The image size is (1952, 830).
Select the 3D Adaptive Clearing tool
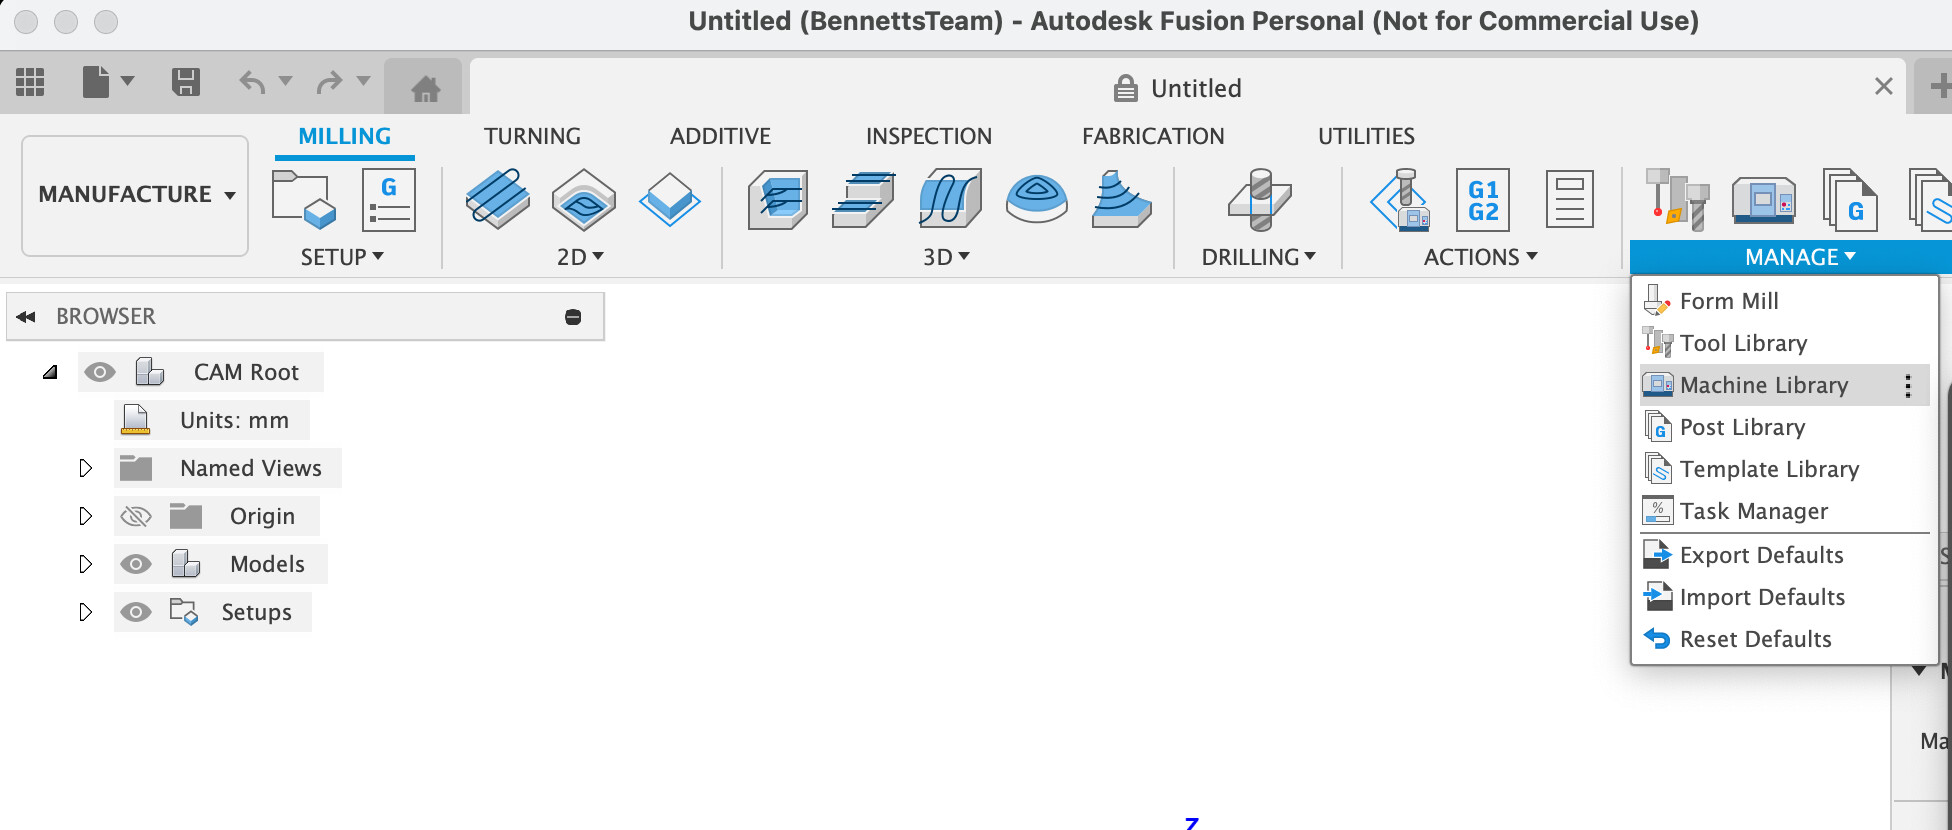[x=778, y=200]
